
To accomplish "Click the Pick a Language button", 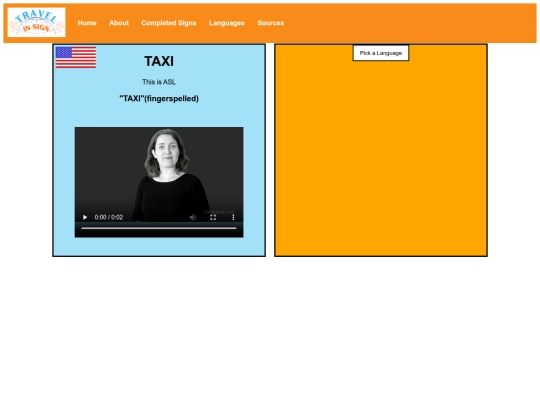I will [381, 53].
